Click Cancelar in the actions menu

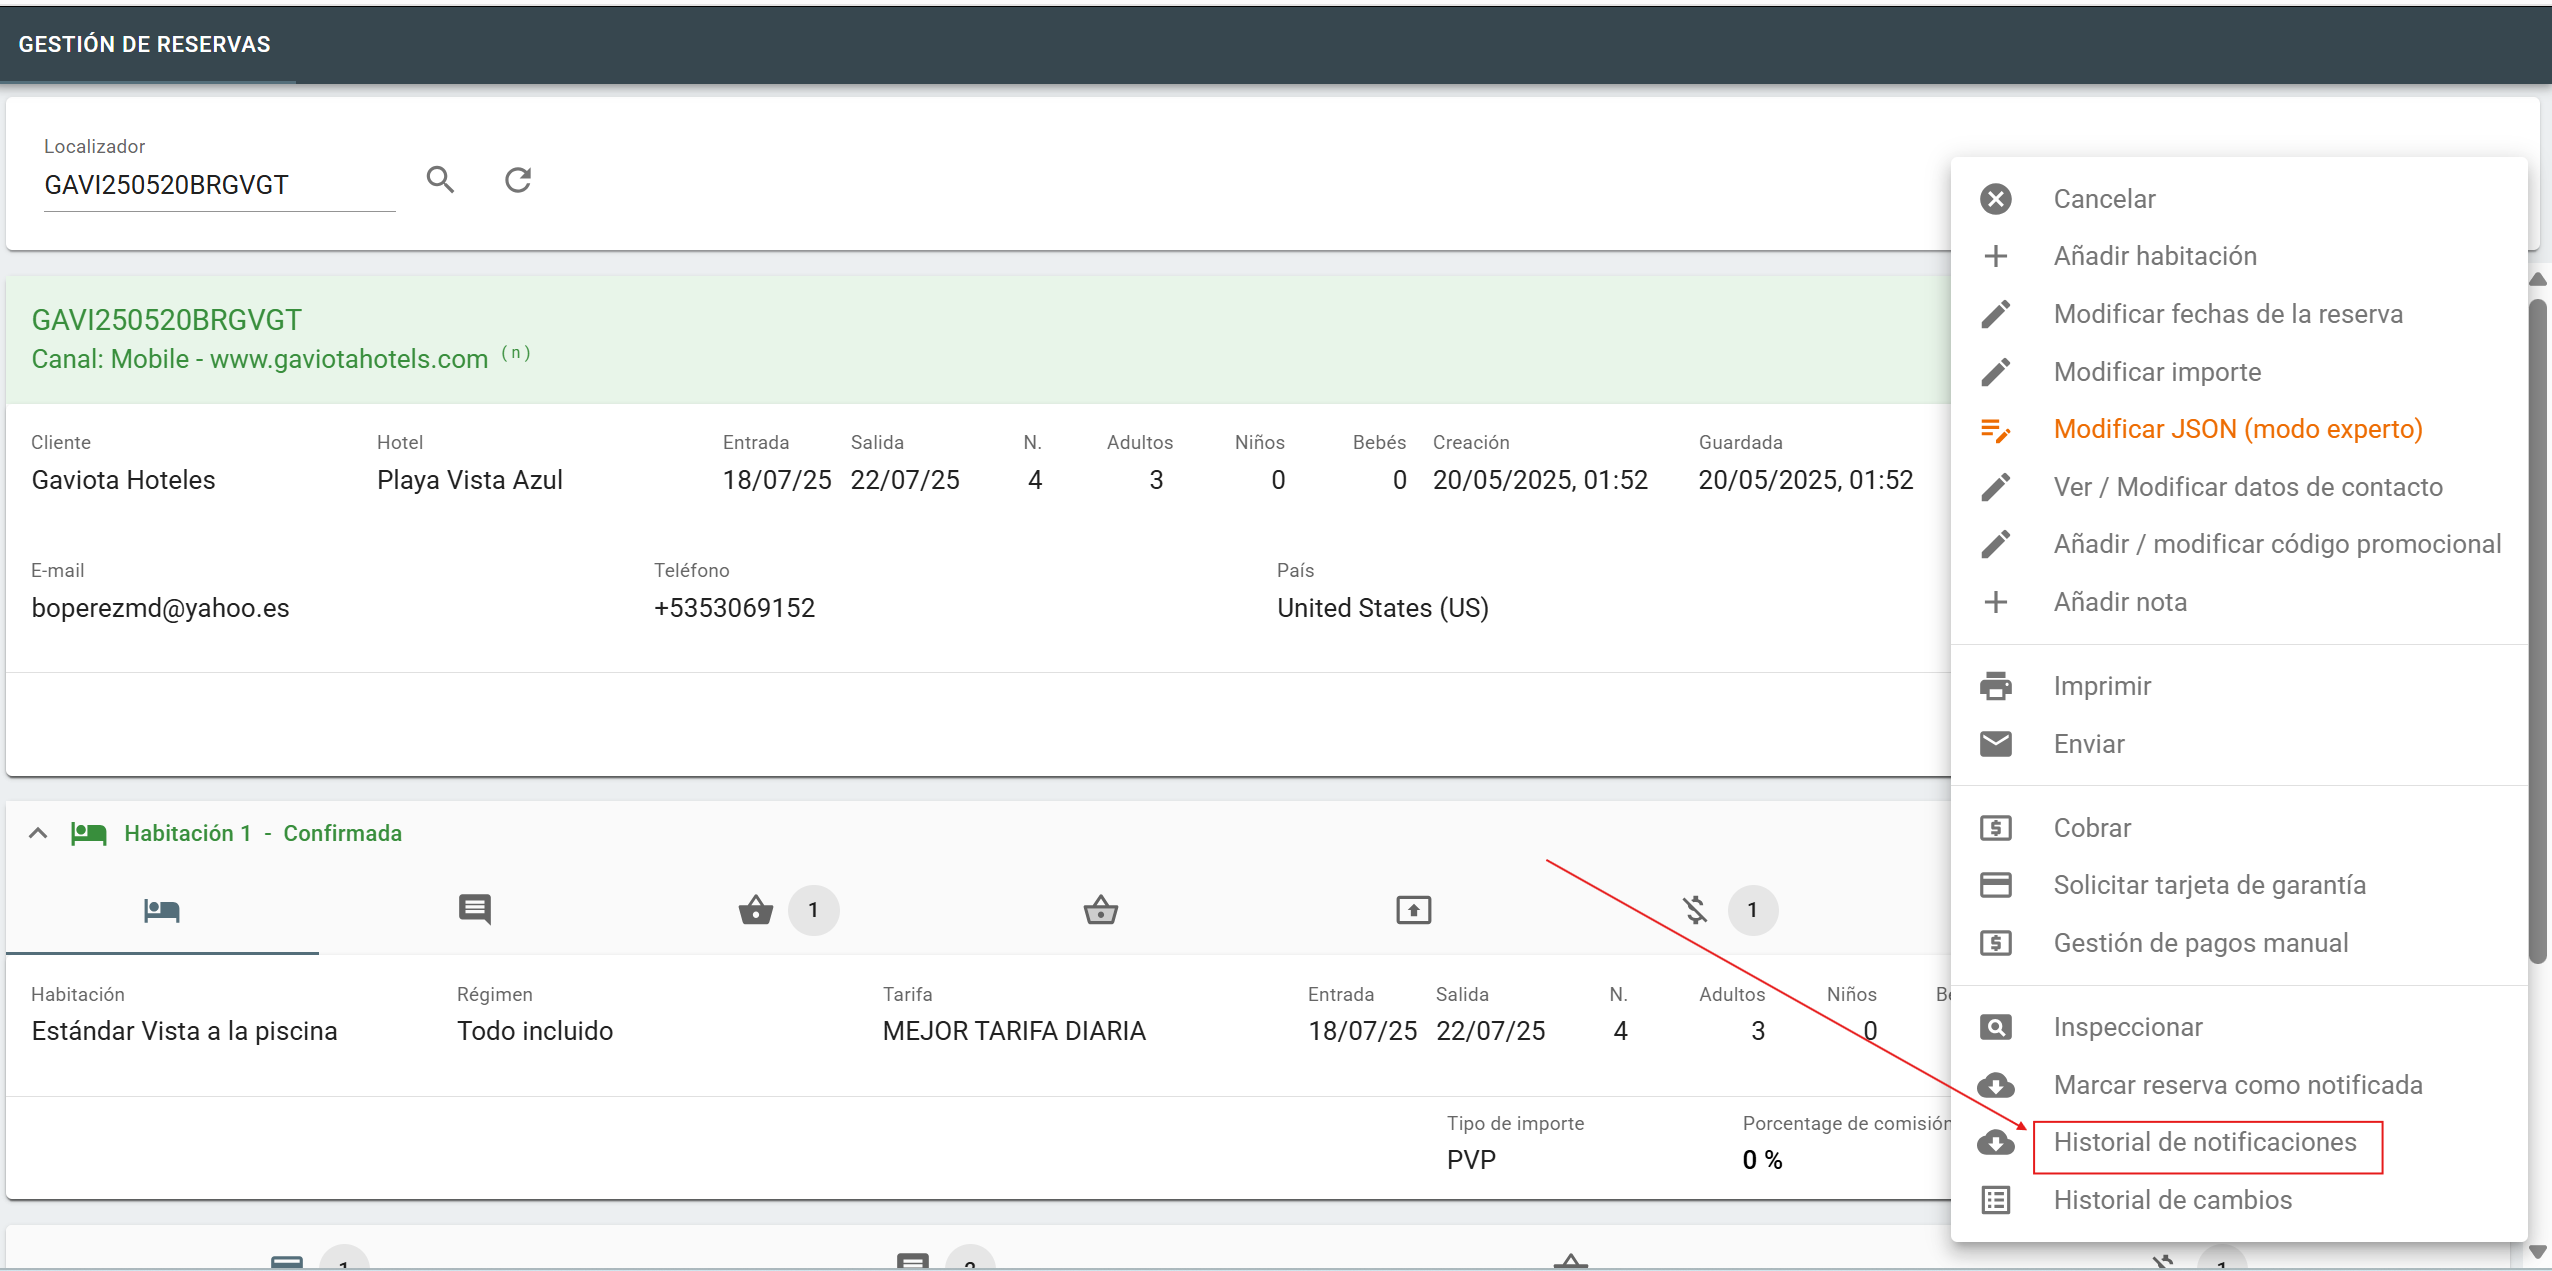[2104, 199]
